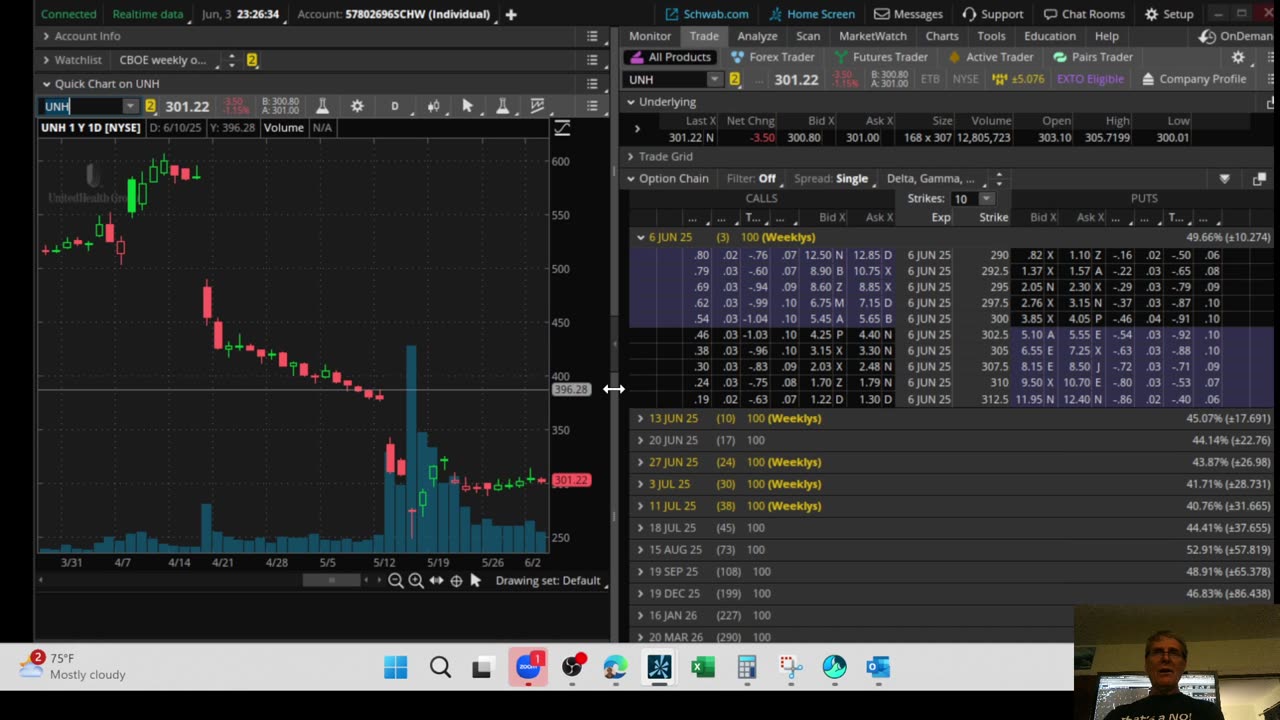Click the flask icon beside the price quote
Viewport: 1280px width, 720px height.
[x=322, y=106]
